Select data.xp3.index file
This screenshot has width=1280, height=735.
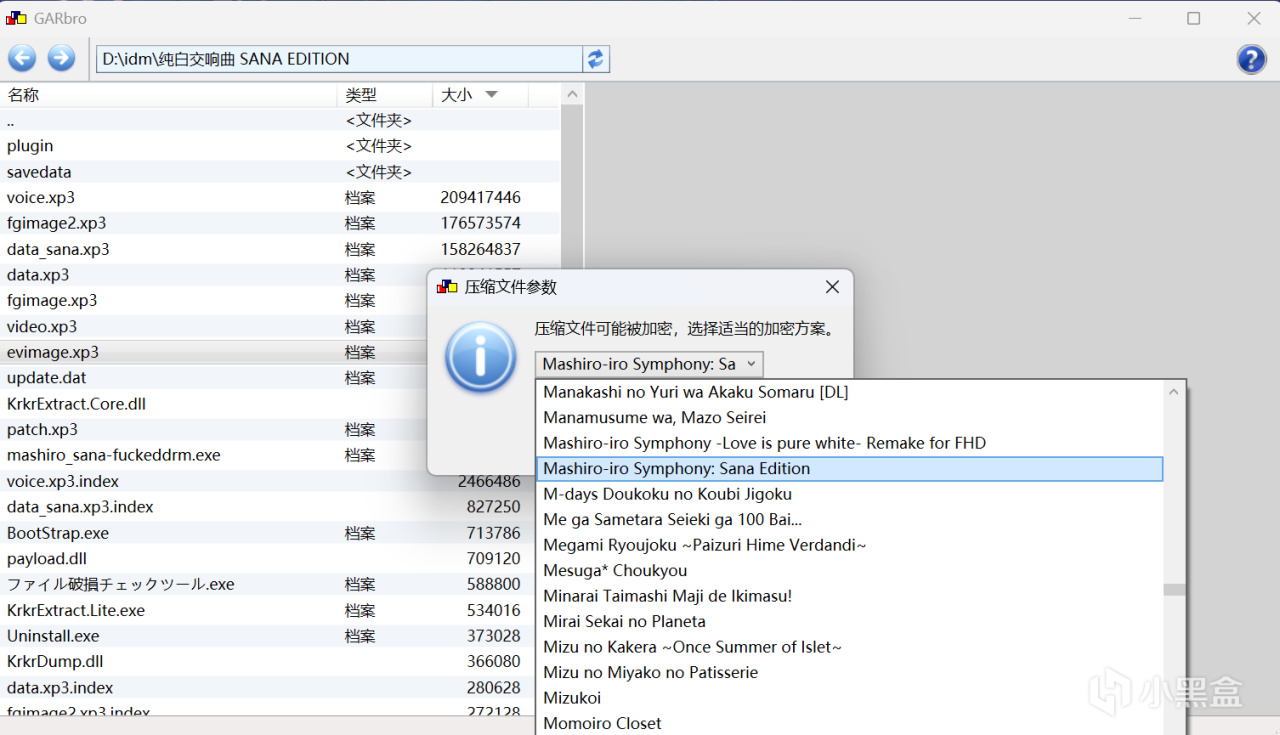click(x=267, y=688)
